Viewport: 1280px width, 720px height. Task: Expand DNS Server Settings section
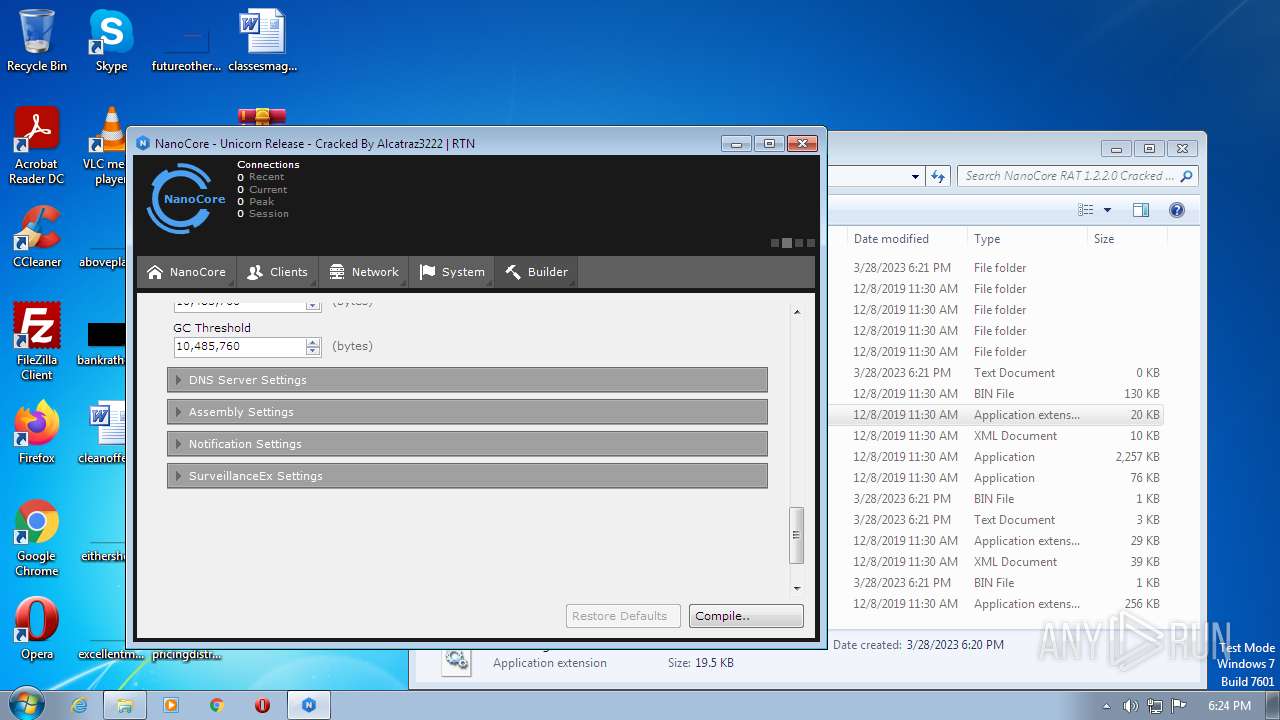coord(467,380)
